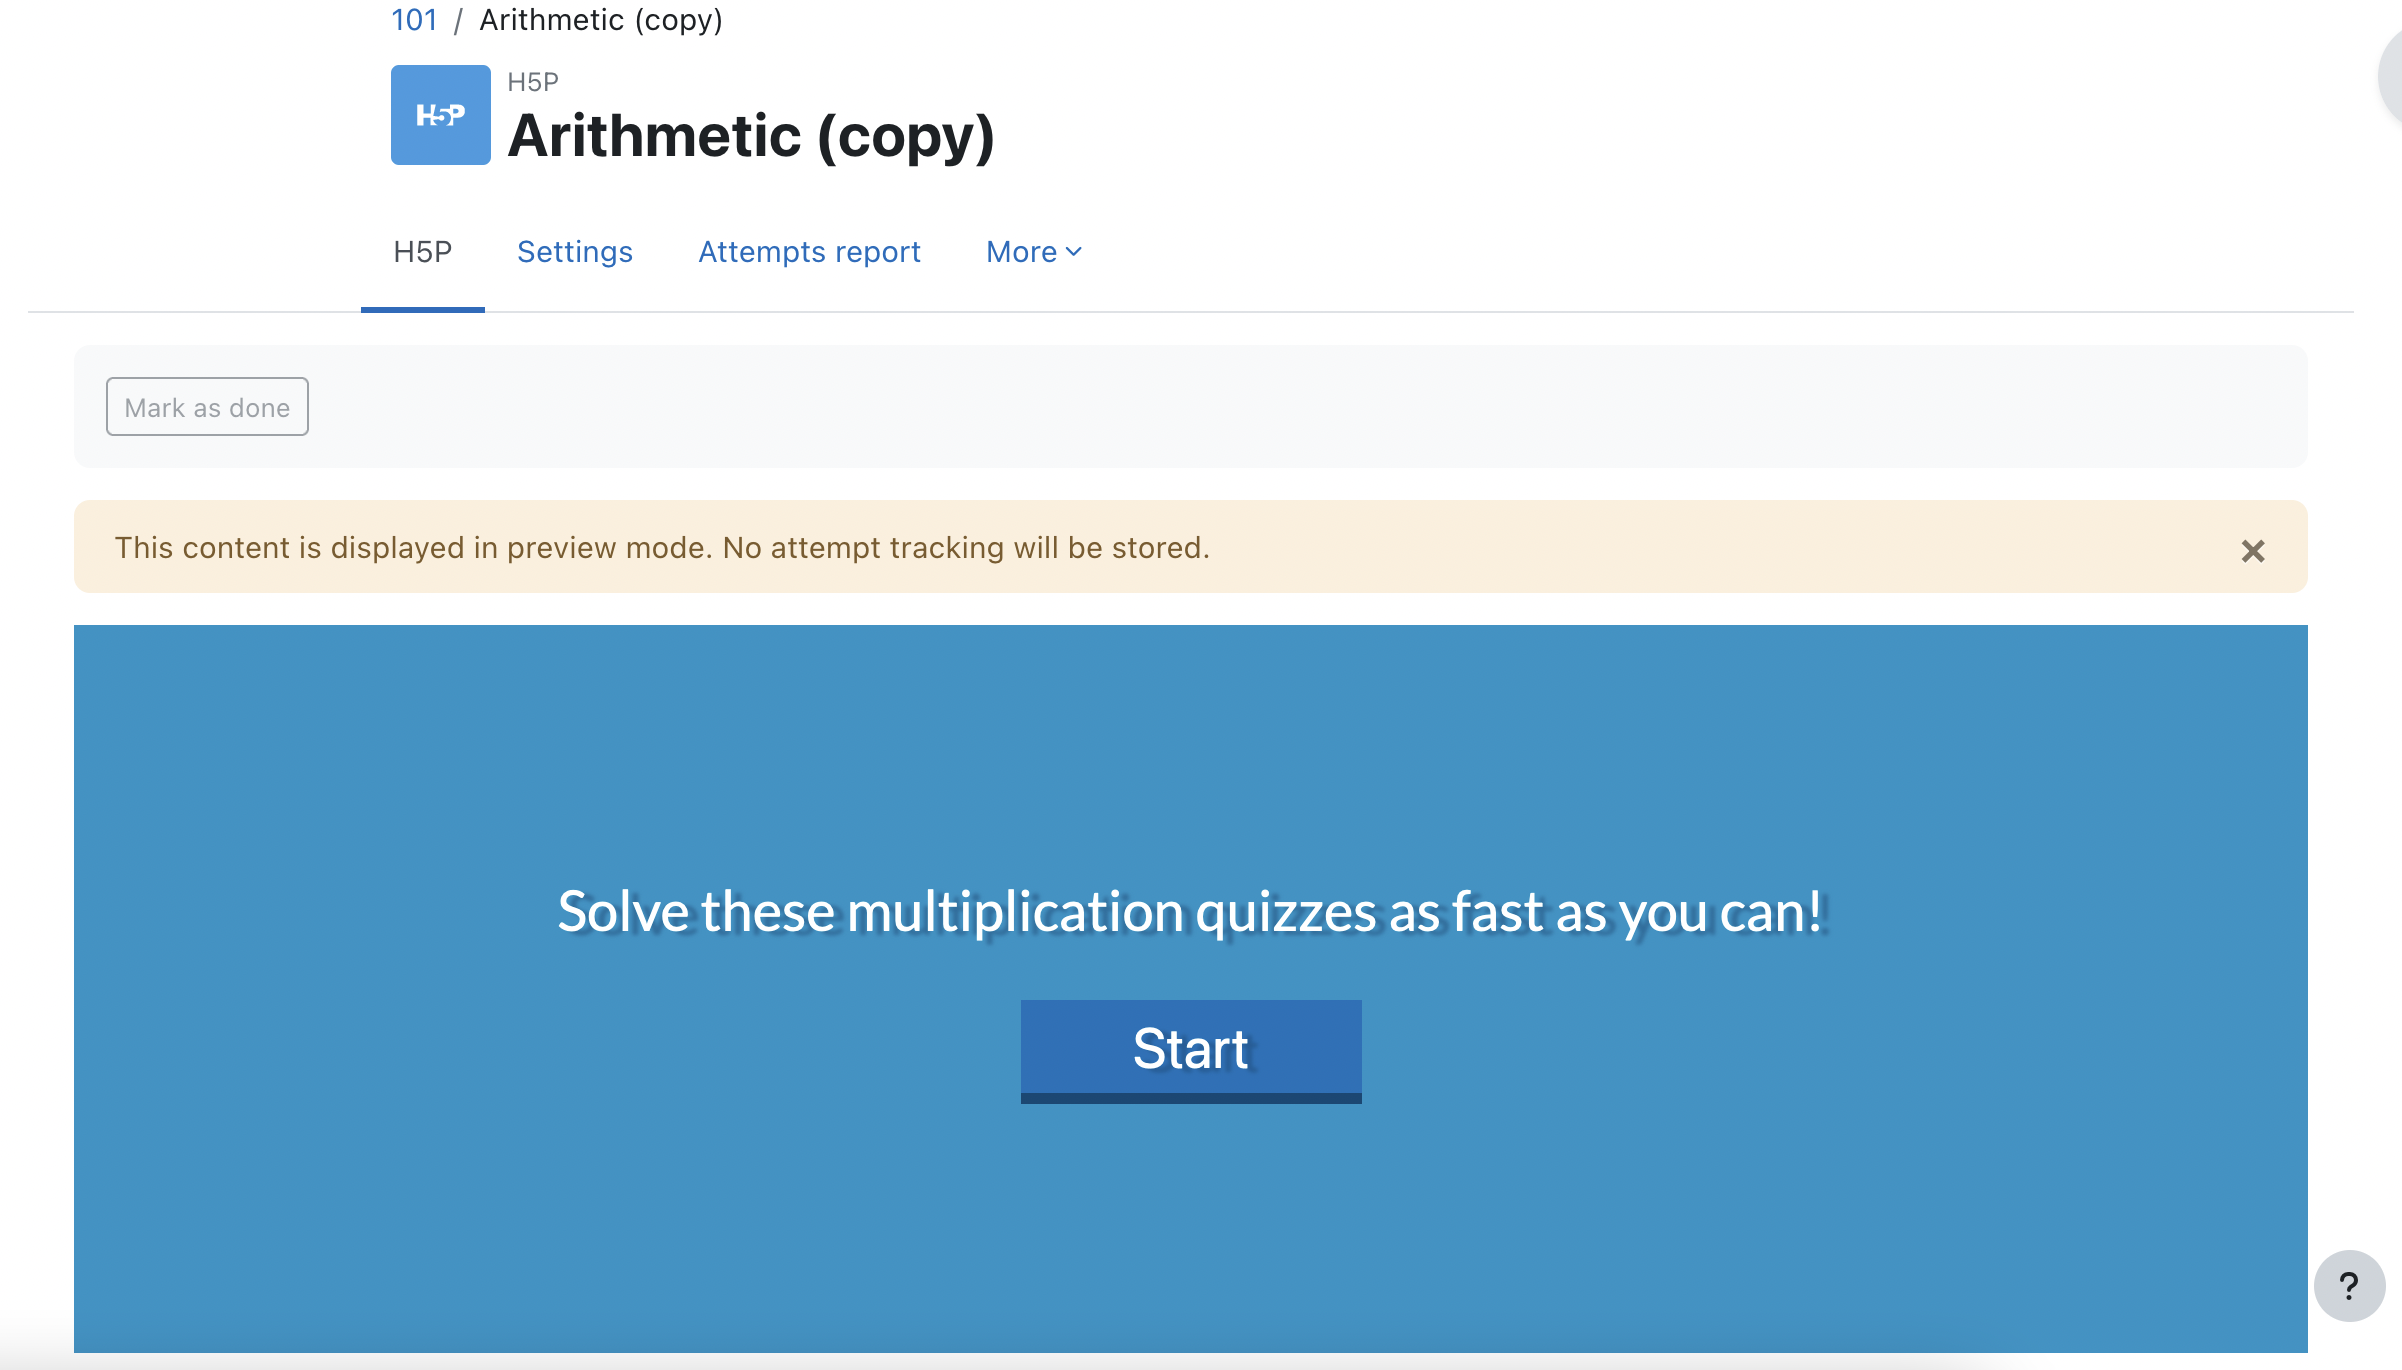Click the blue H5P content area below Start
This screenshot has width=2402, height=1370.
coord(1191,1230)
